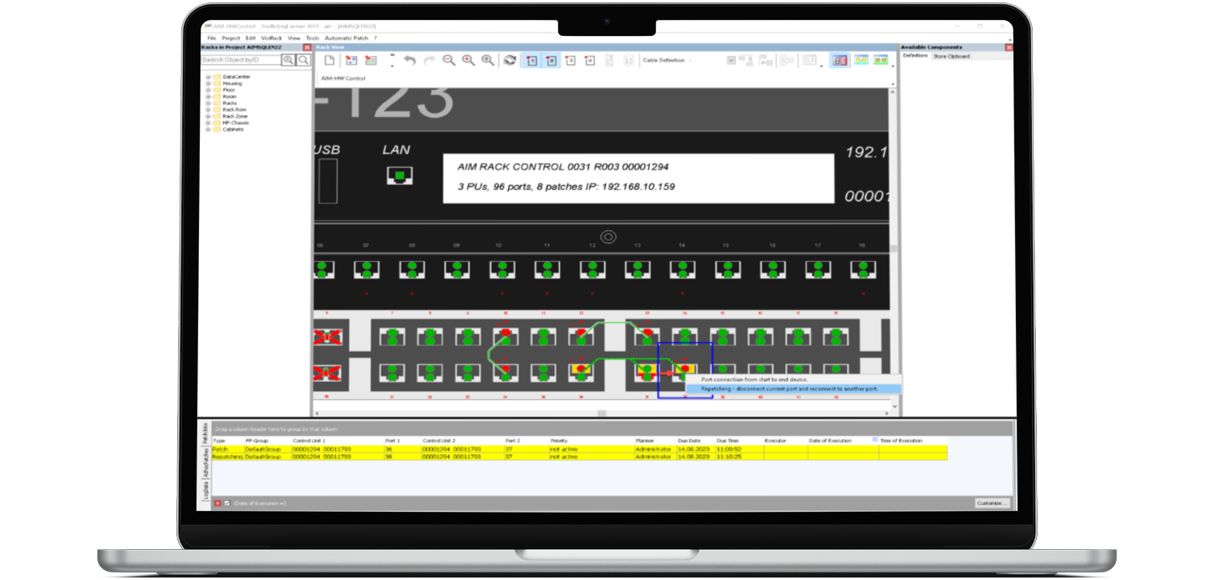Screen dimensions: 1214x580
Task: Click the Executor column header
Action: [785, 440]
